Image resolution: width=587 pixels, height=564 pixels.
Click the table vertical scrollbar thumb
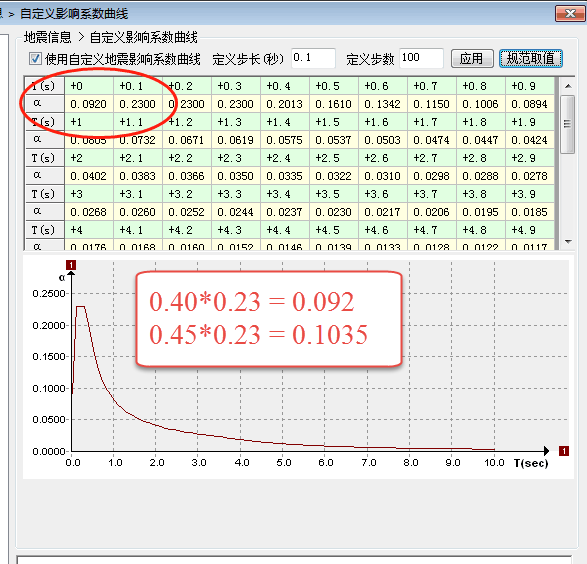pyautogui.click(x=568, y=124)
